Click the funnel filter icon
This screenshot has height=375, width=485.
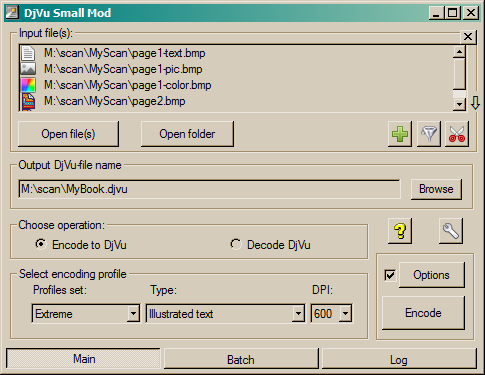point(429,134)
